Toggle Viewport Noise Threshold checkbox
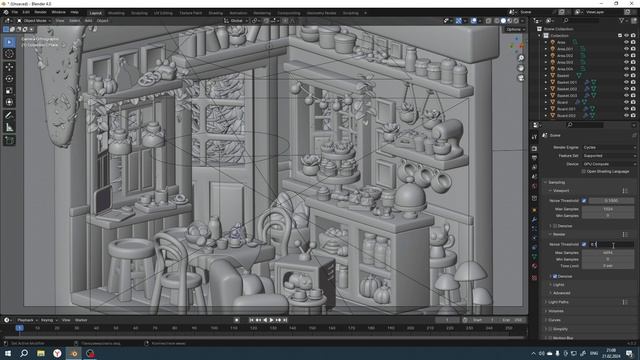Viewport: 640px width, 360px height. 584,200
